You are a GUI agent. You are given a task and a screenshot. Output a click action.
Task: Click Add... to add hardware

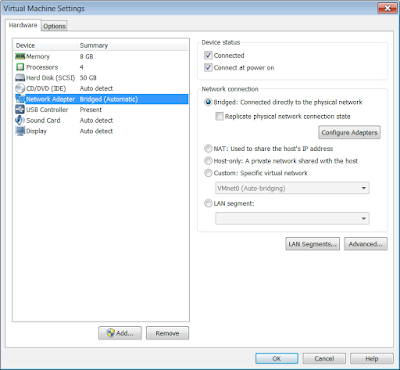tap(120, 333)
